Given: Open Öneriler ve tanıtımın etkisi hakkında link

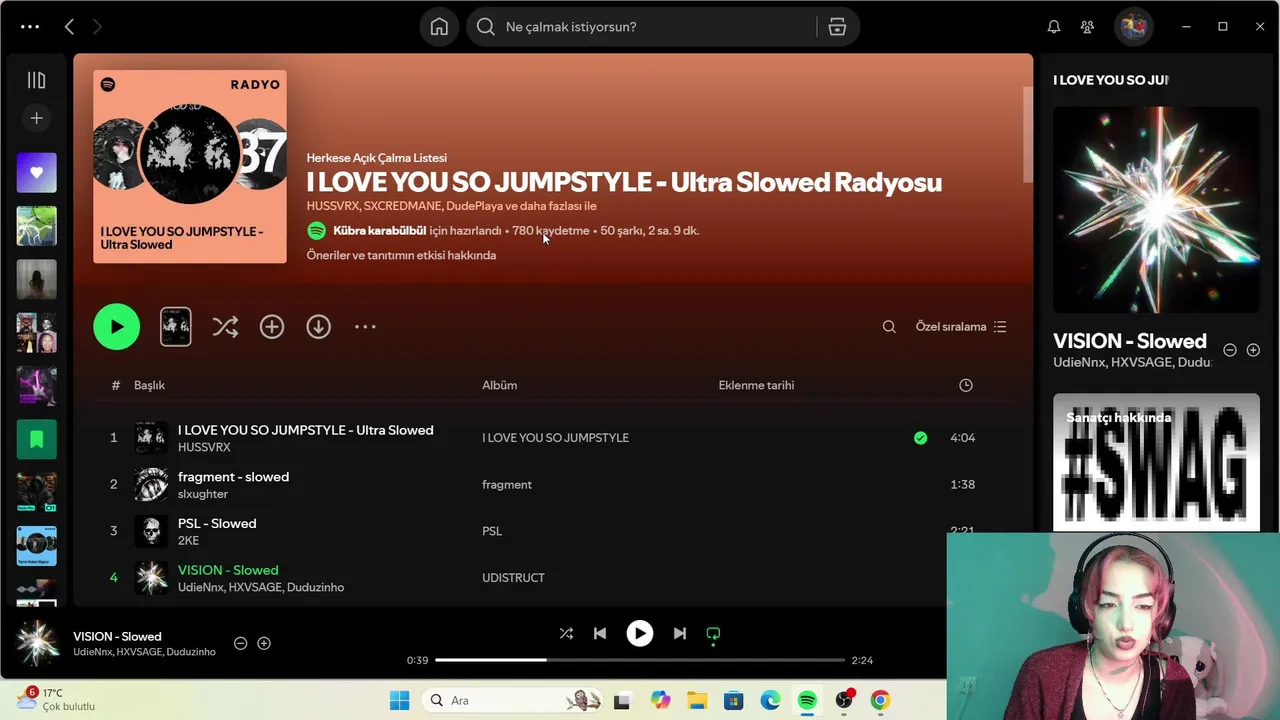Looking at the screenshot, I should [x=401, y=255].
